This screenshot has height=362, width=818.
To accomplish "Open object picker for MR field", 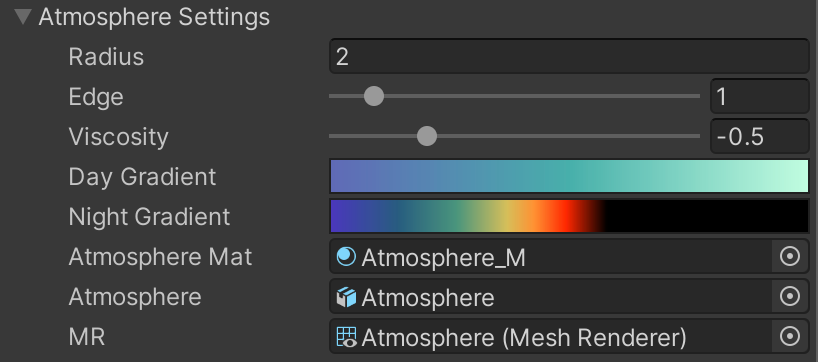I will [790, 336].
